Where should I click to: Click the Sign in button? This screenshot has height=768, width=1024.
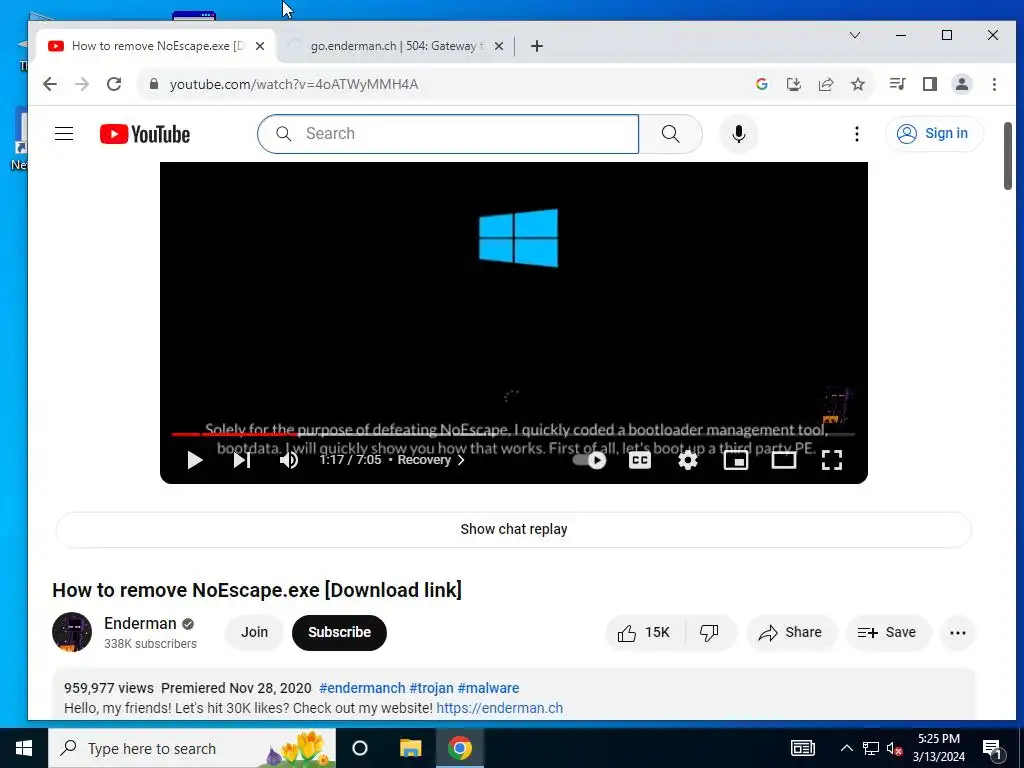point(933,134)
